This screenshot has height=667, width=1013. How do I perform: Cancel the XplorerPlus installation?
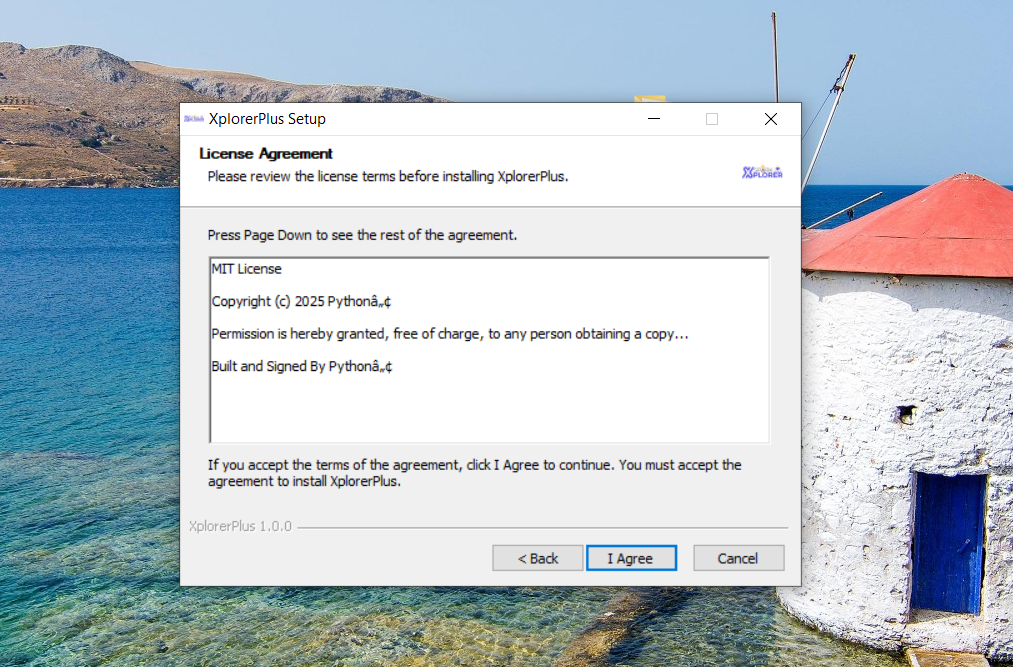738,558
